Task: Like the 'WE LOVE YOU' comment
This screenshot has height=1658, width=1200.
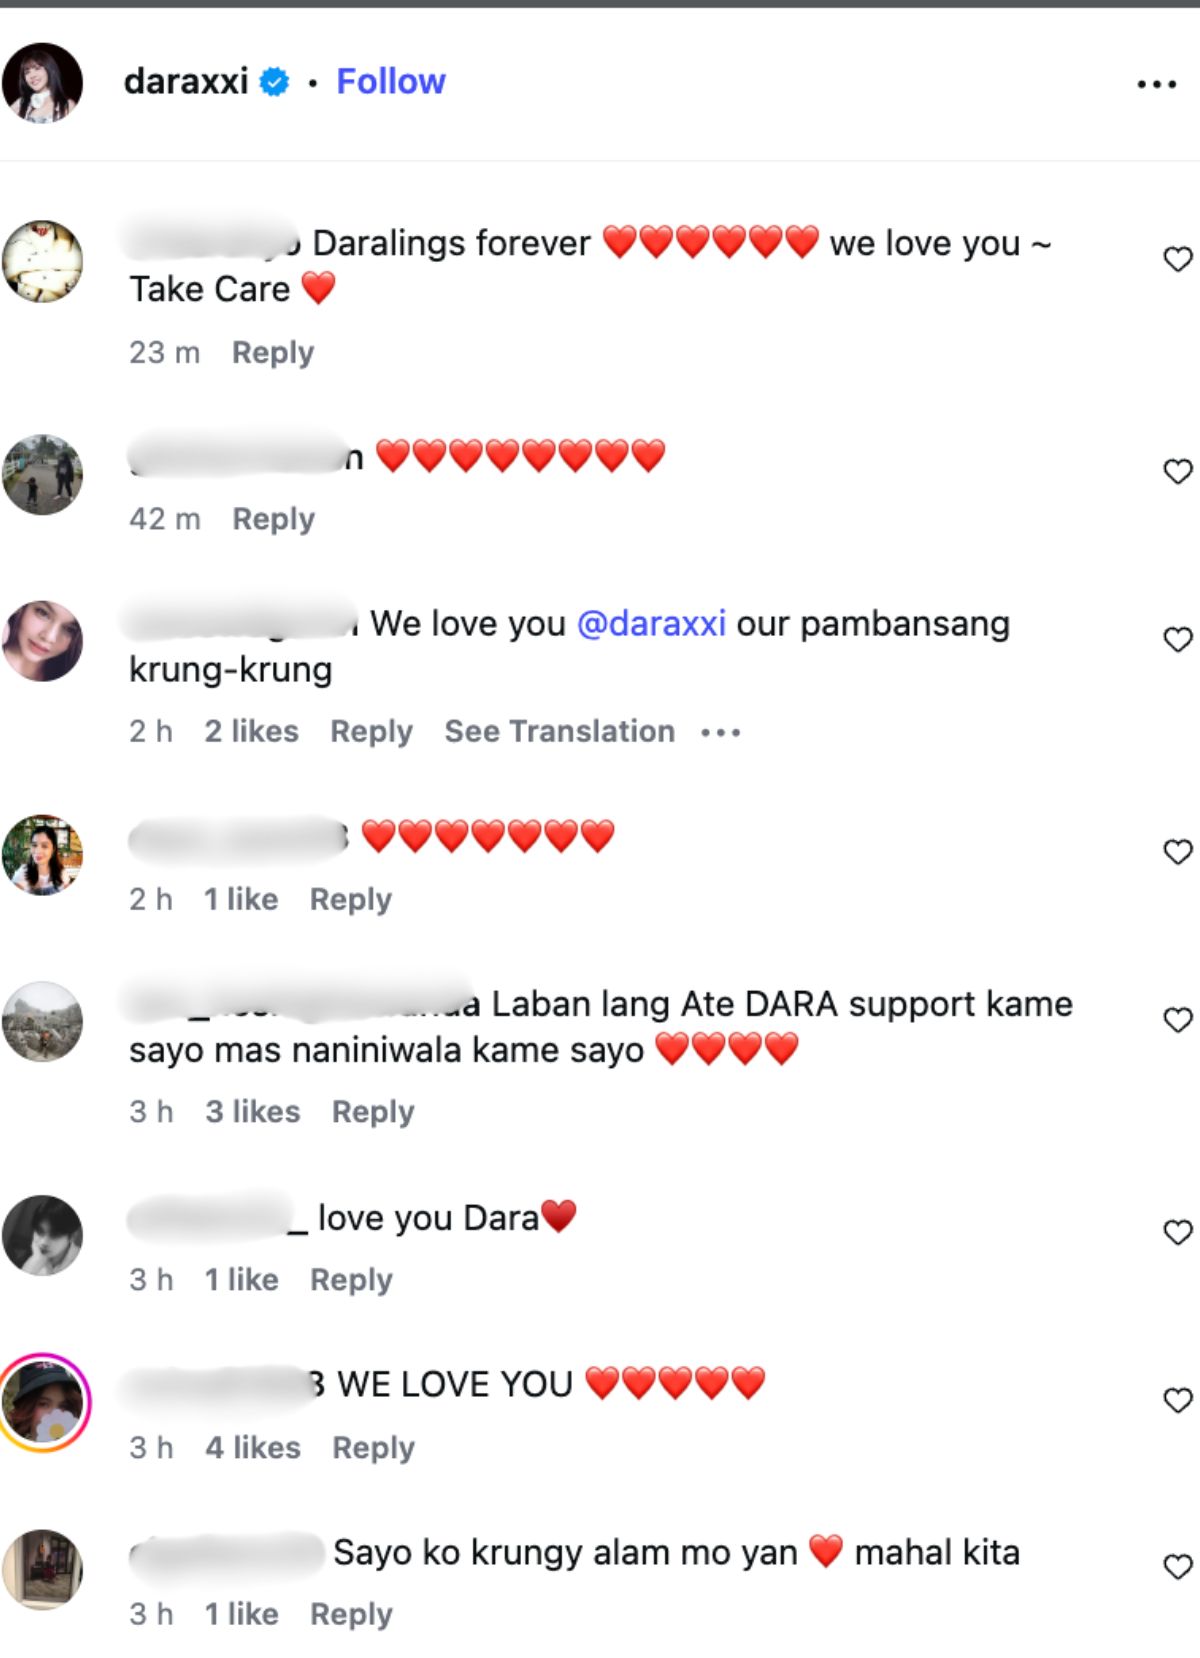Action: [x=1178, y=1400]
